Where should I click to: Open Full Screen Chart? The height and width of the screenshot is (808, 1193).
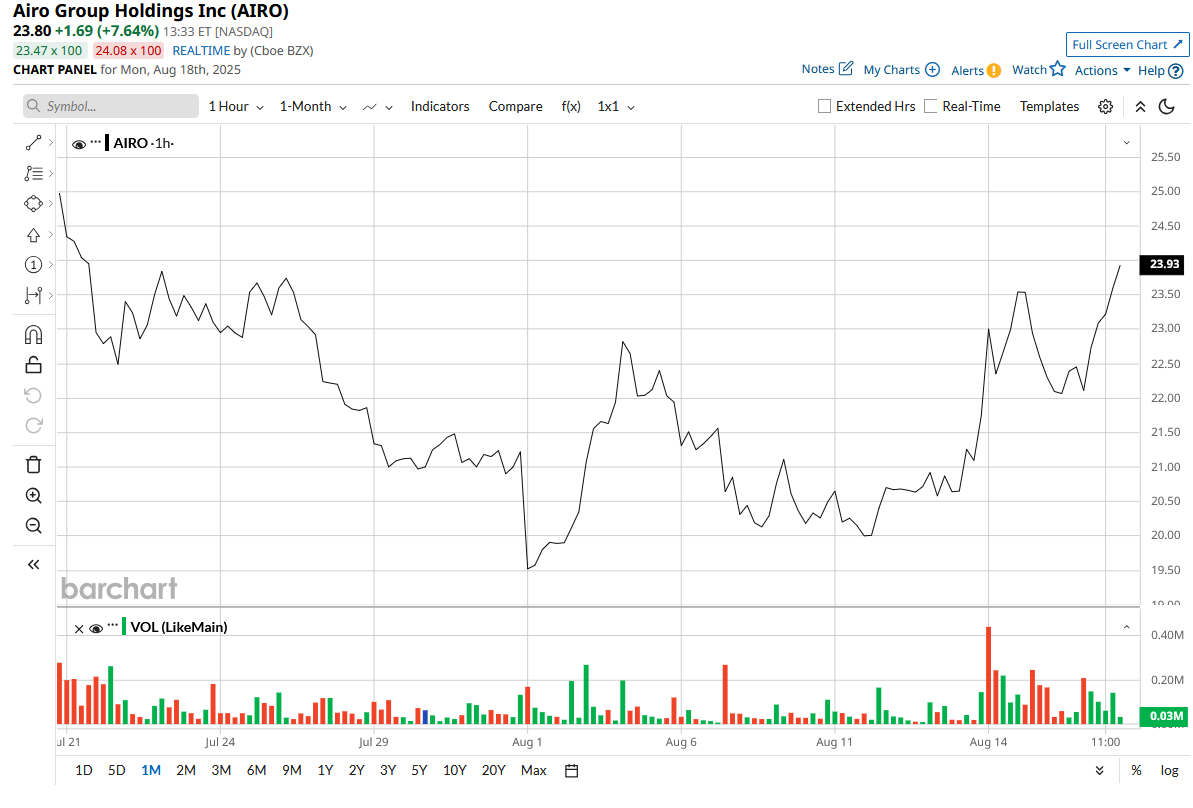(1127, 45)
